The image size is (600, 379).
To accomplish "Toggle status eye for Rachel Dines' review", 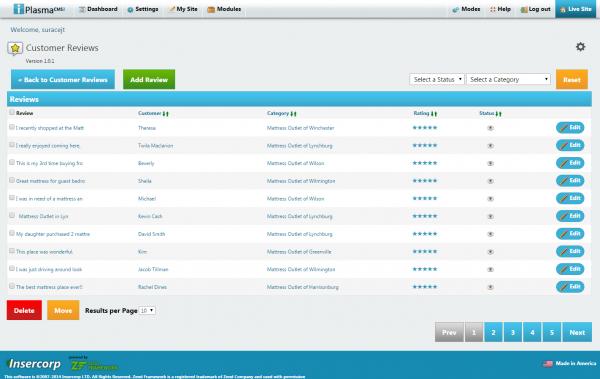I will pyautogui.click(x=490, y=287).
